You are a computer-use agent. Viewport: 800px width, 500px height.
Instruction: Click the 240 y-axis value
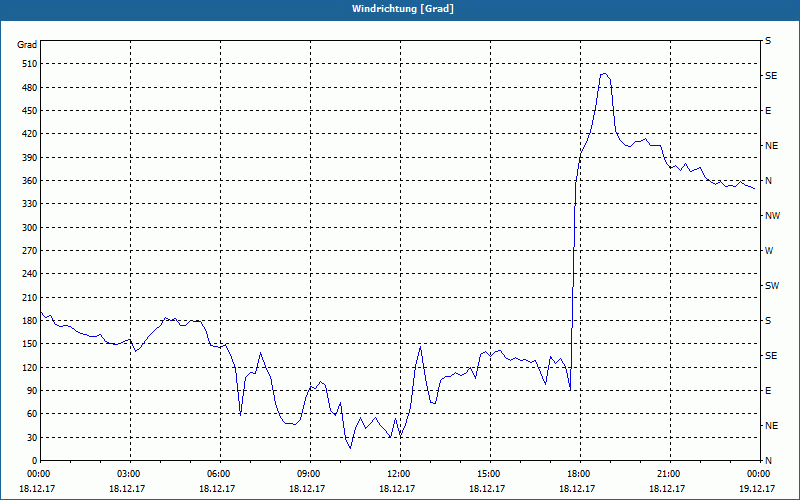pyautogui.click(x=30, y=274)
